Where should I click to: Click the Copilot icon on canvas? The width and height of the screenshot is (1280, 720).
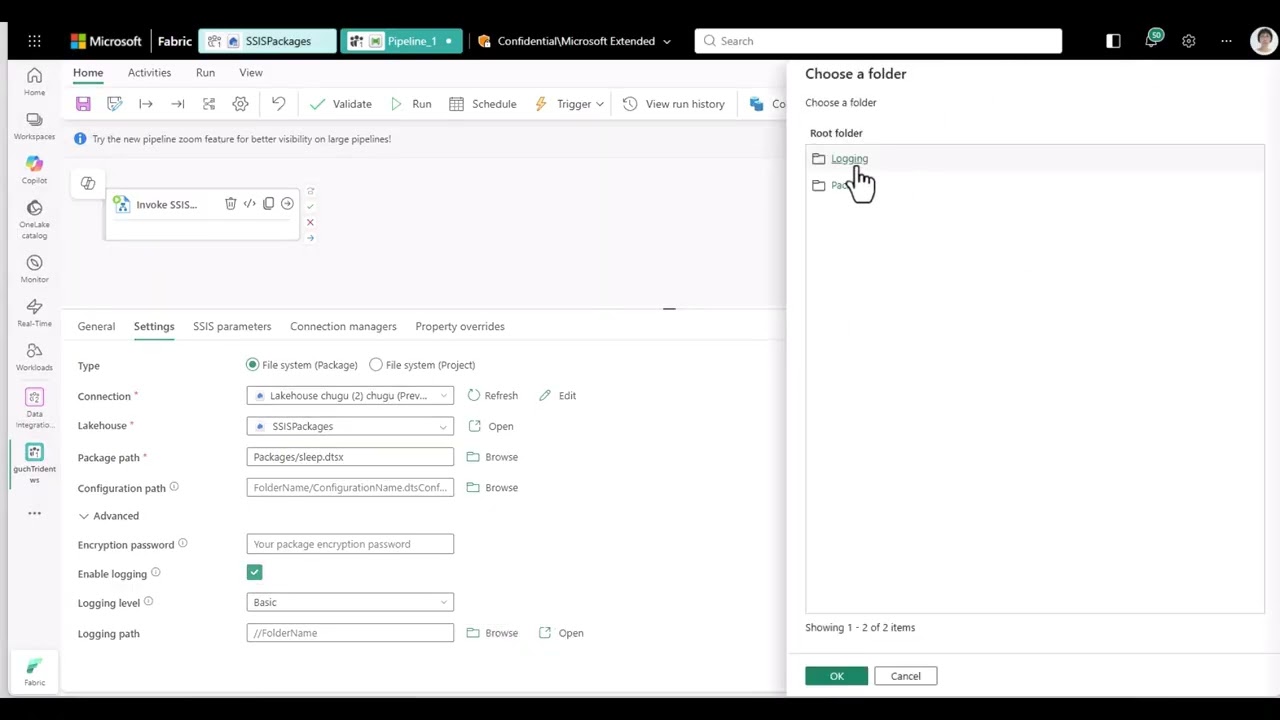click(88, 183)
